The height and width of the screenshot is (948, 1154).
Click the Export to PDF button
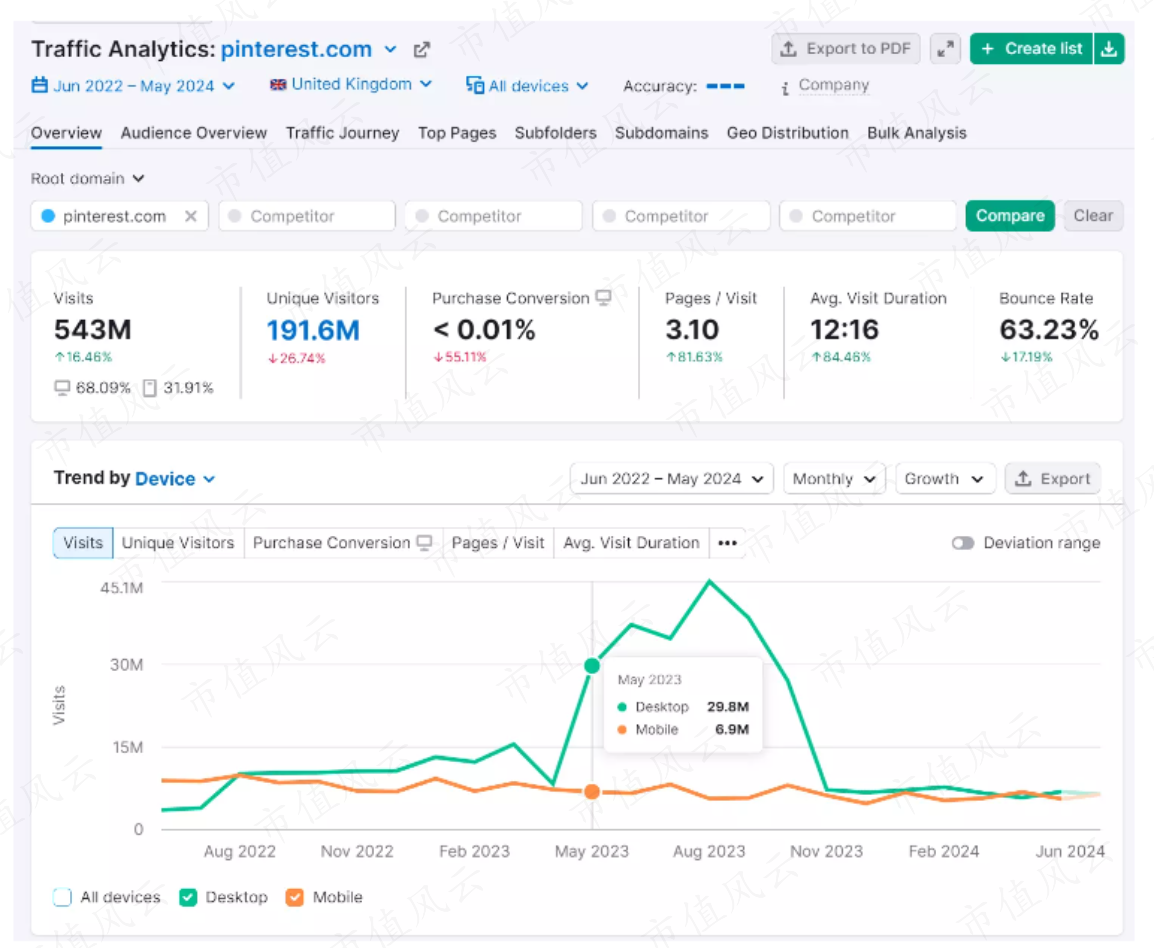pos(846,49)
